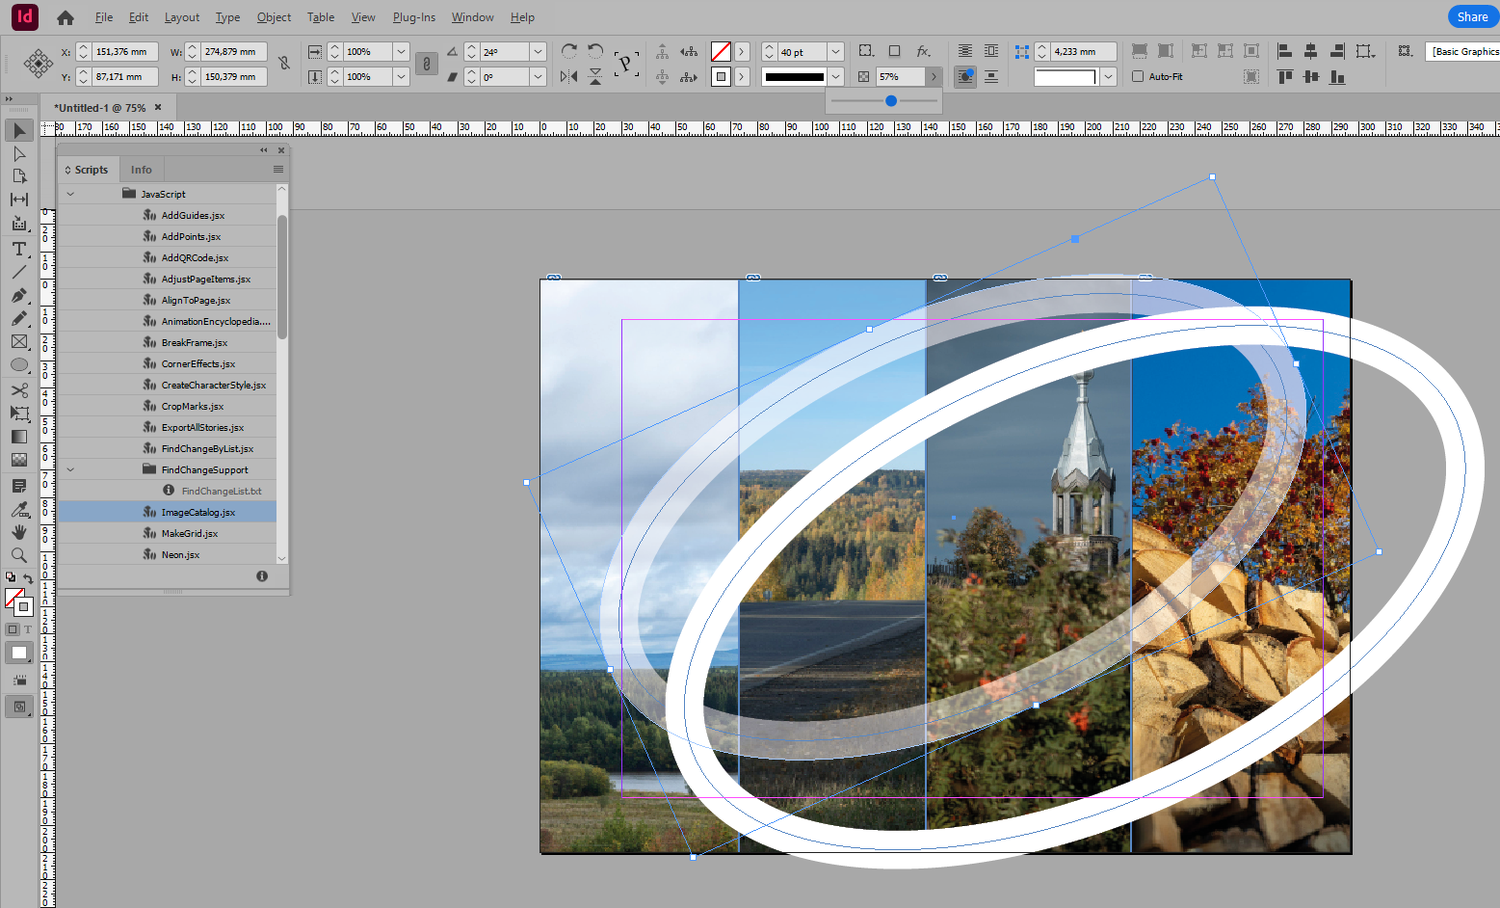This screenshot has height=908, width=1500.
Task: Click the stroke color swatch in control bar
Action: [x=720, y=76]
